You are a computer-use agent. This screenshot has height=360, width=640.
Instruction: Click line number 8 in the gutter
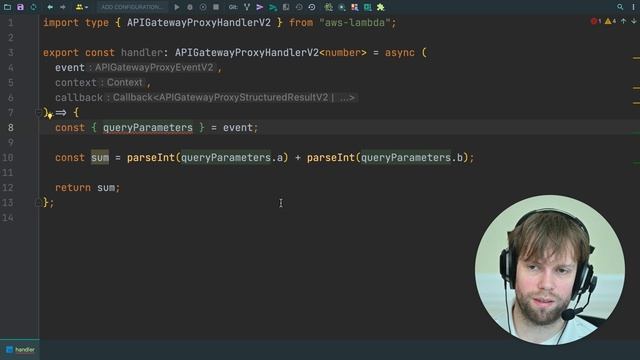pyautogui.click(x=11, y=128)
